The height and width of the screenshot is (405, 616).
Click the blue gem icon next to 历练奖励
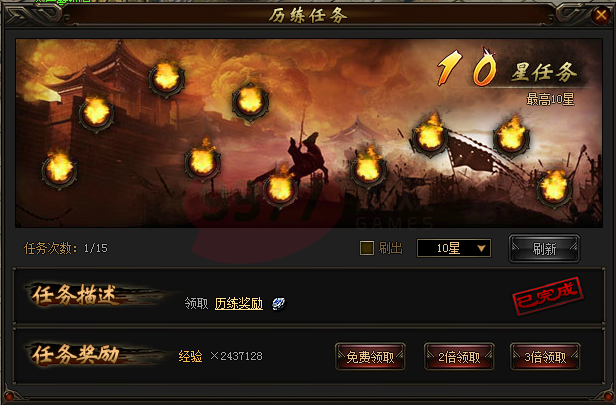coord(279,304)
